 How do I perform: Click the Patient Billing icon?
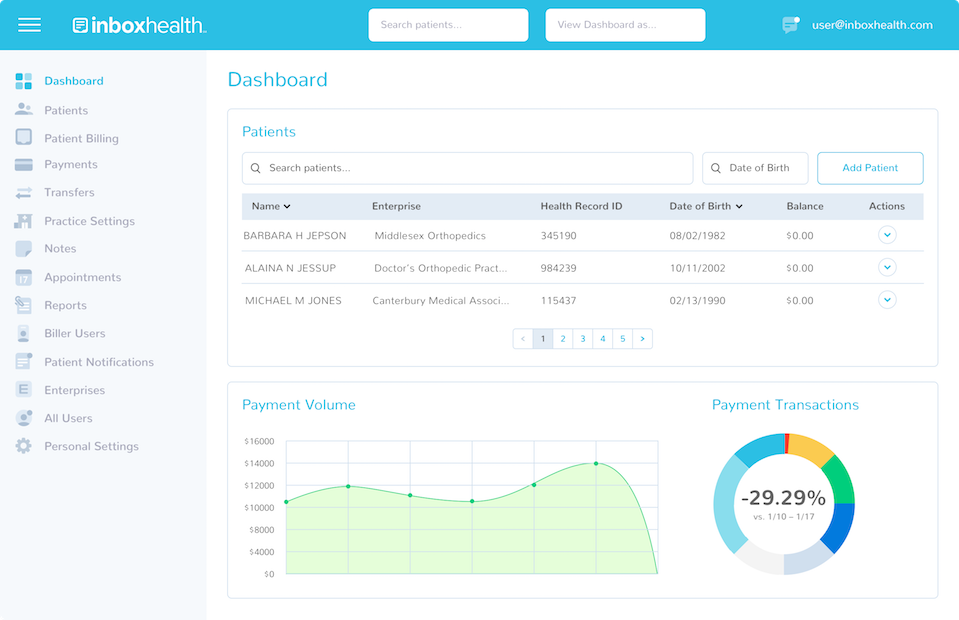(x=24, y=137)
